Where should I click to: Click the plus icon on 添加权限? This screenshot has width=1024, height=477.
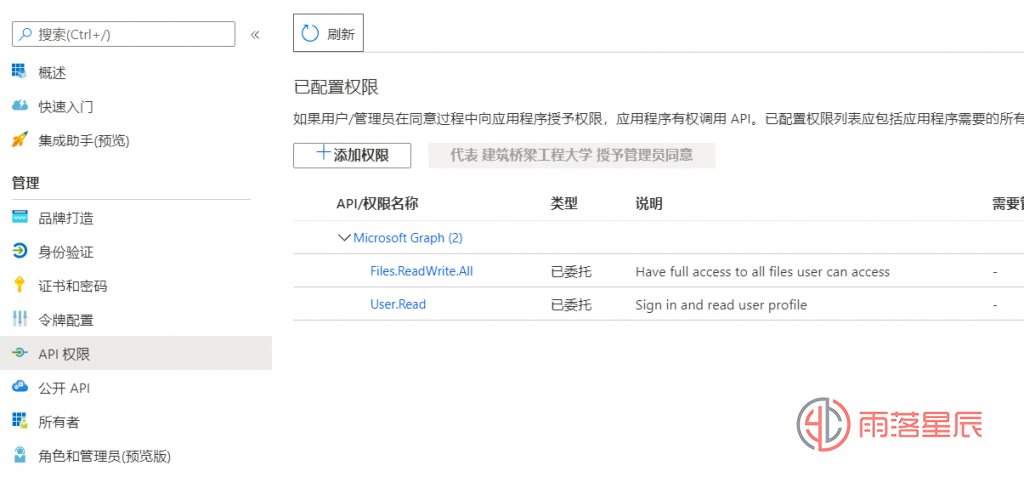(323, 154)
